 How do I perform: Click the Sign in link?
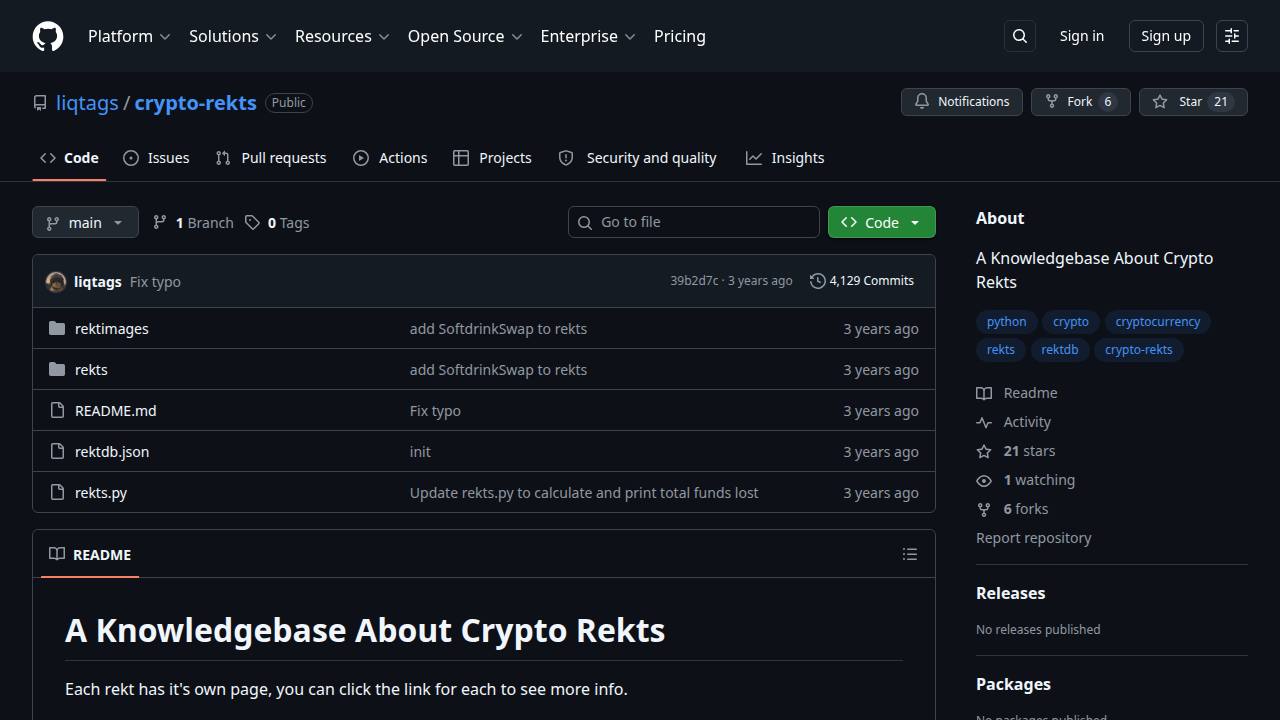[x=1082, y=36]
